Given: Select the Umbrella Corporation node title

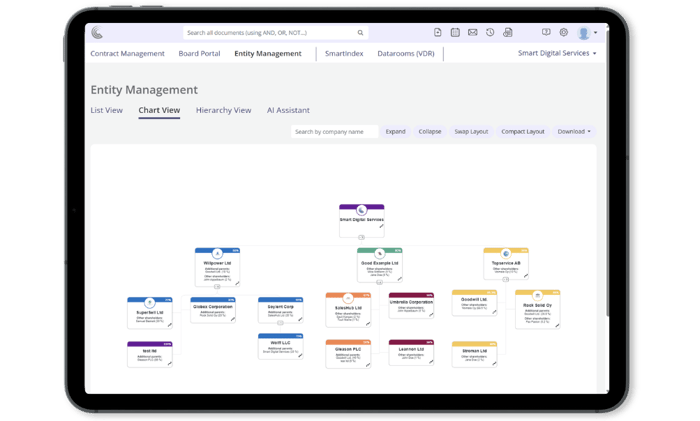Looking at the screenshot, I should tap(411, 302).
